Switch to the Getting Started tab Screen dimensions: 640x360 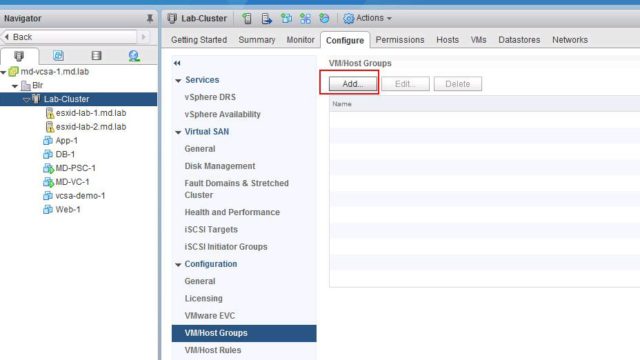(199, 40)
